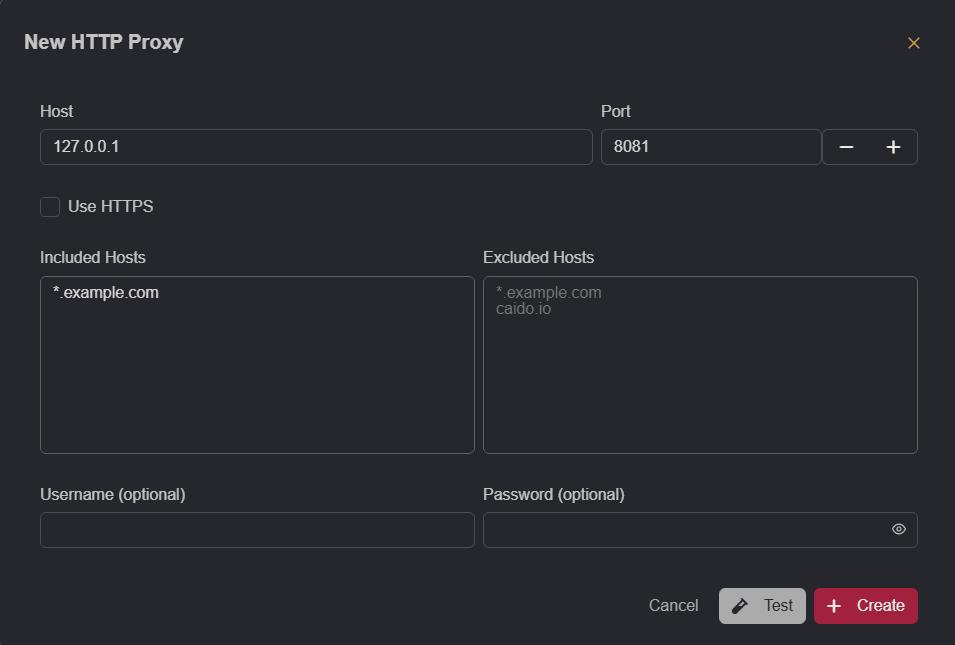Image resolution: width=955 pixels, height=645 pixels.
Task: Click the port stepper control group
Action: click(869, 146)
